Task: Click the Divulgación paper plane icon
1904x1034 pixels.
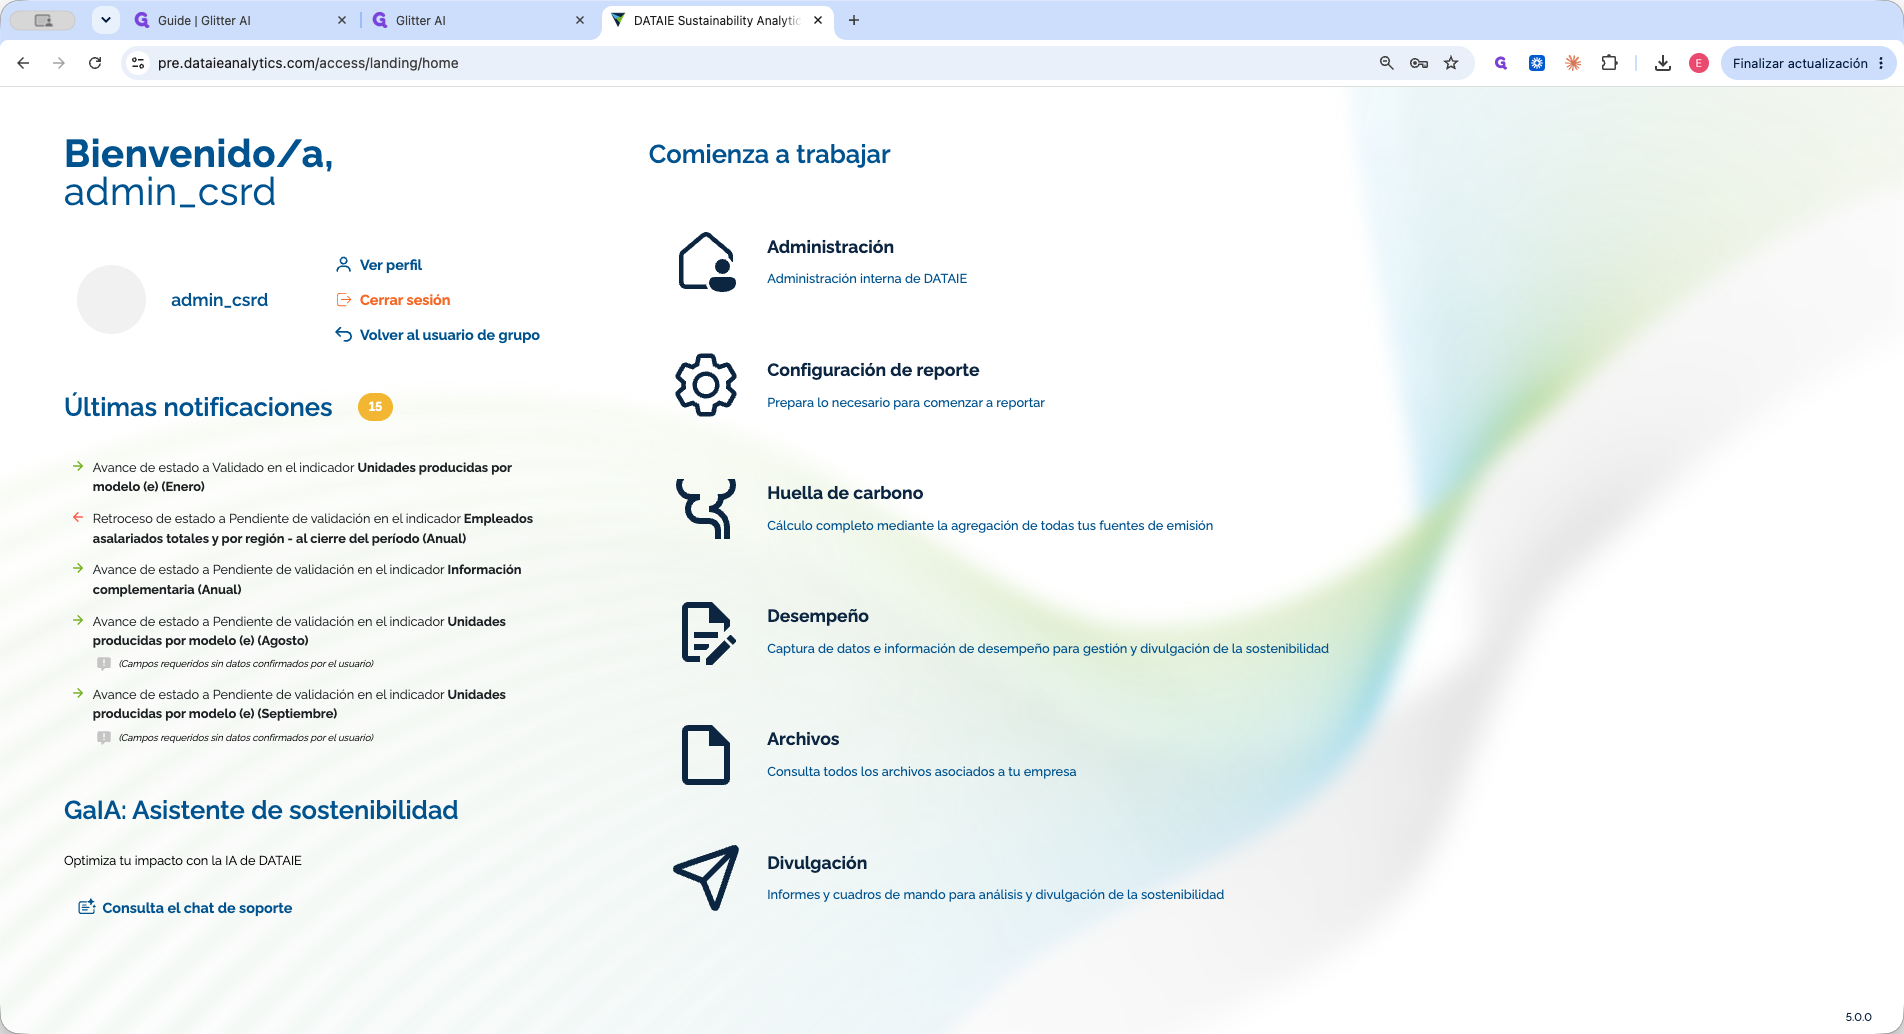Action: pyautogui.click(x=707, y=877)
